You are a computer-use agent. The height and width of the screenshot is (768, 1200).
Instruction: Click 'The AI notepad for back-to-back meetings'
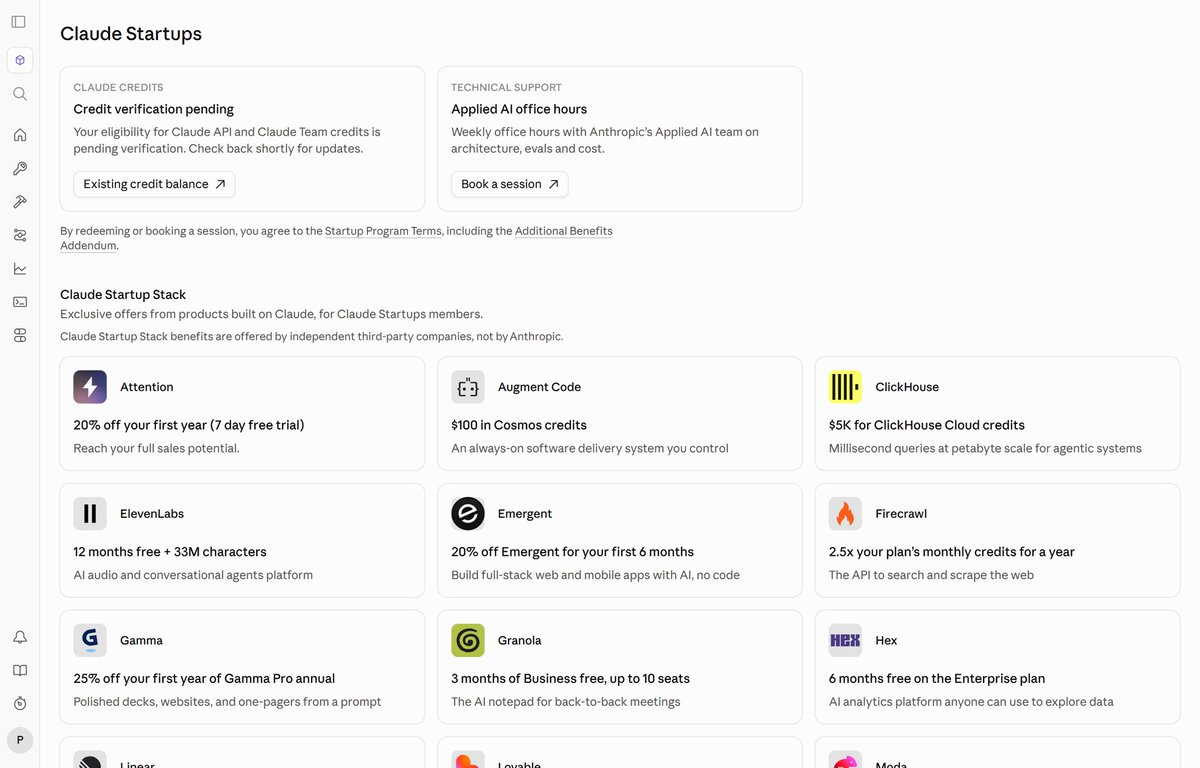566,702
